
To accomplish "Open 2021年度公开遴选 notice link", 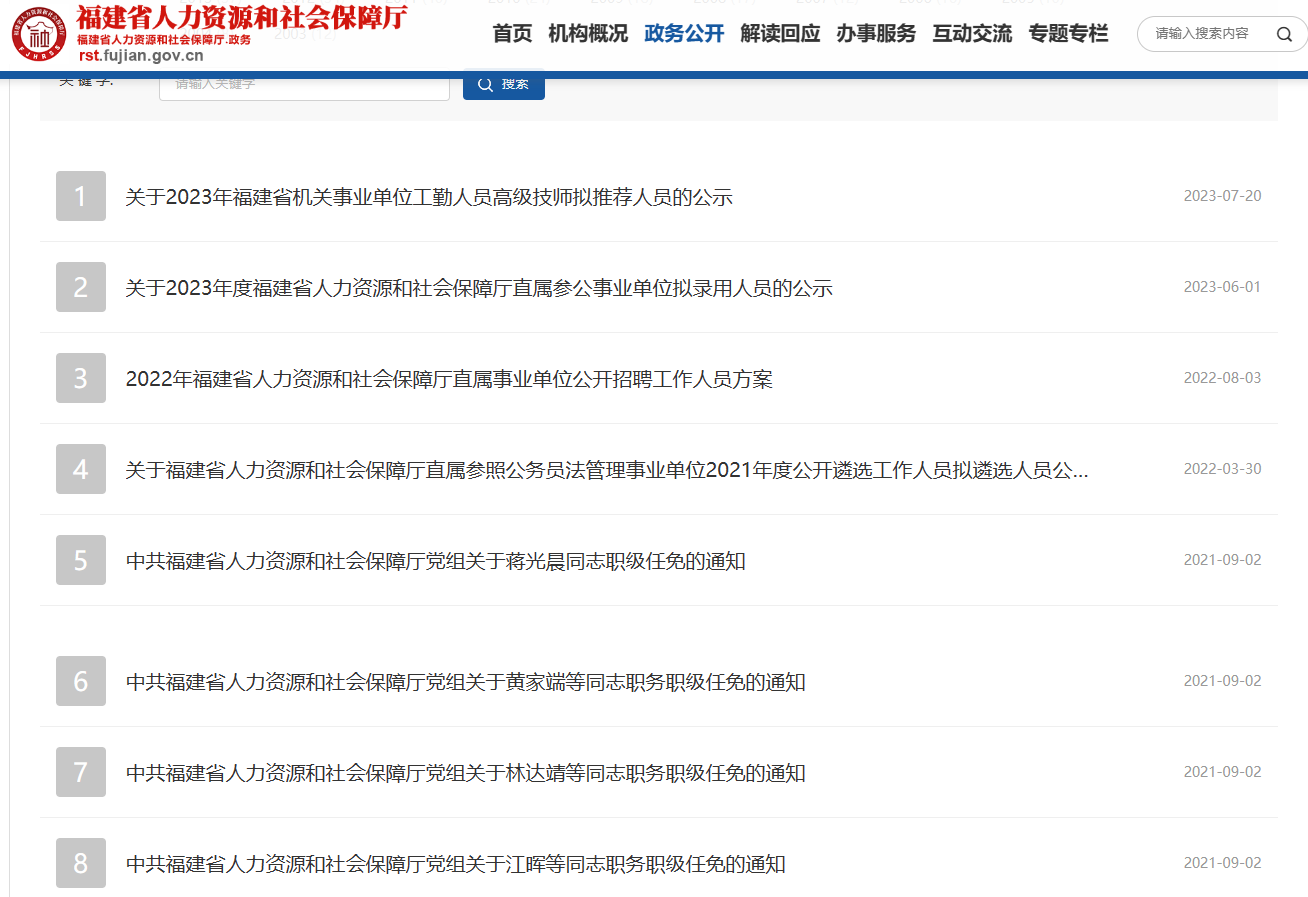I will [x=606, y=471].
